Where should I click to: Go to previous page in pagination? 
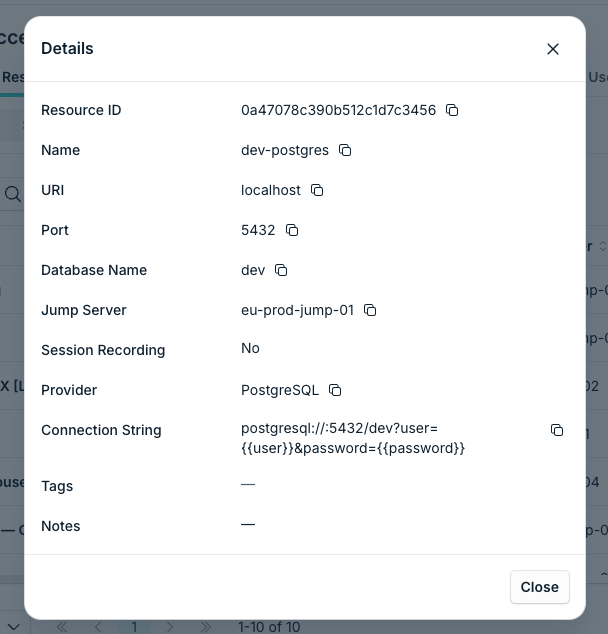(x=98, y=627)
